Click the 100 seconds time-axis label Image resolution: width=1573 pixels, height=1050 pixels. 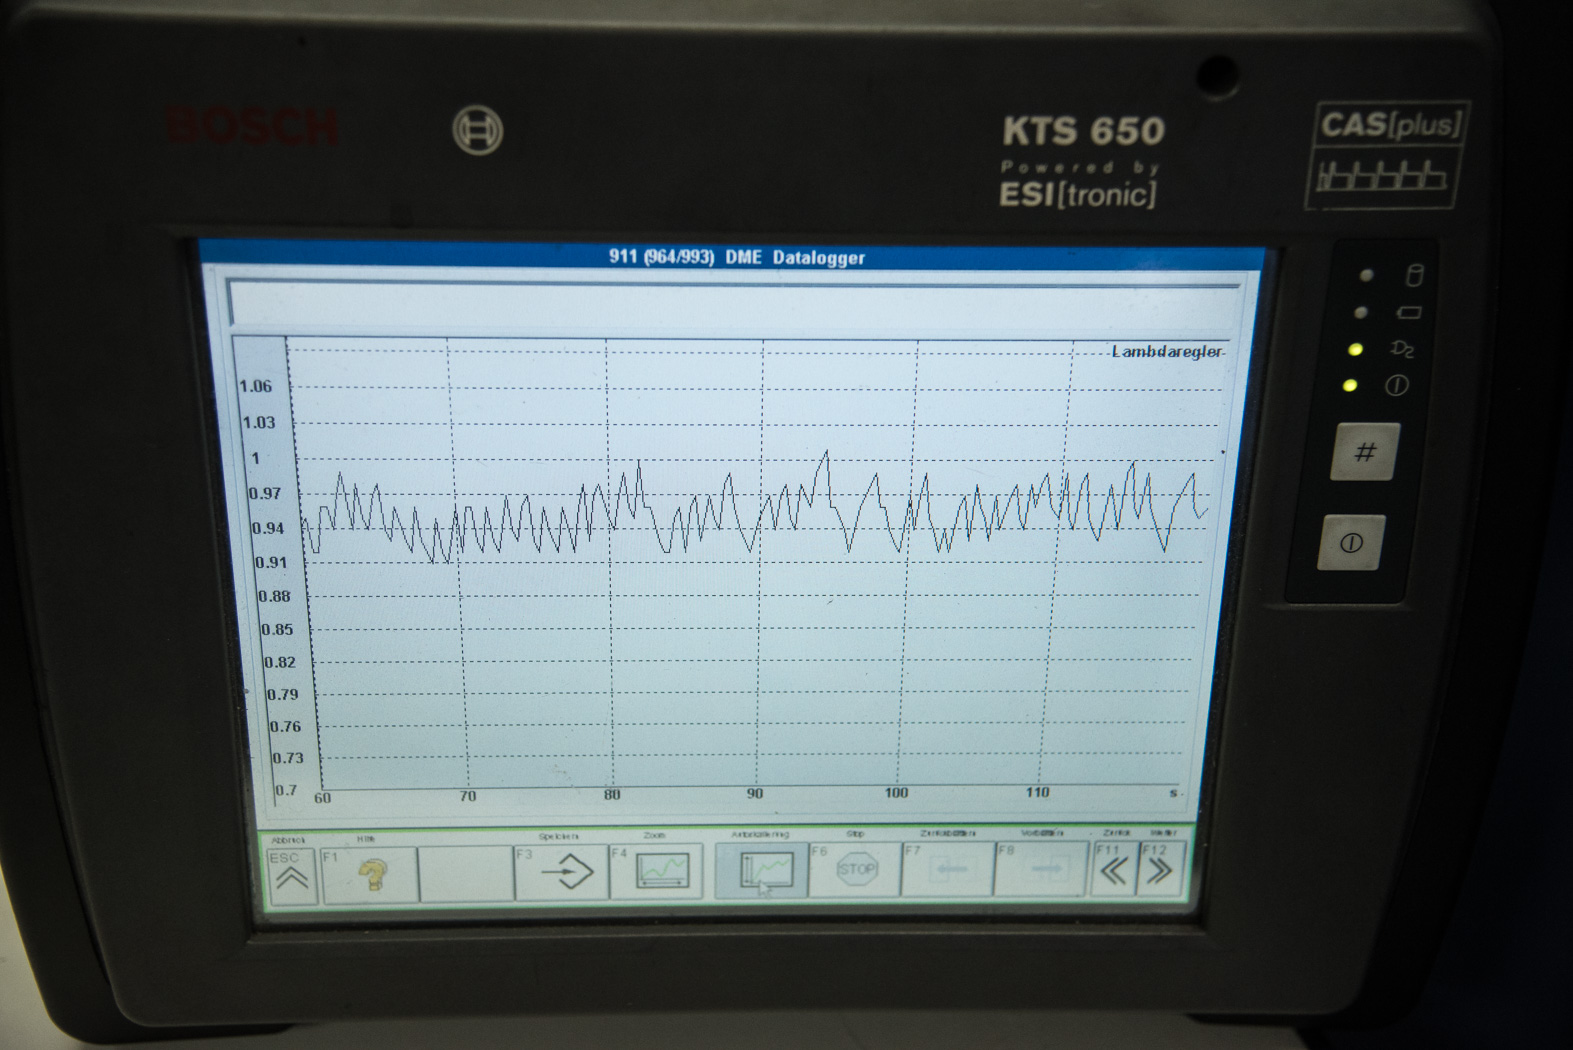(x=896, y=792)
